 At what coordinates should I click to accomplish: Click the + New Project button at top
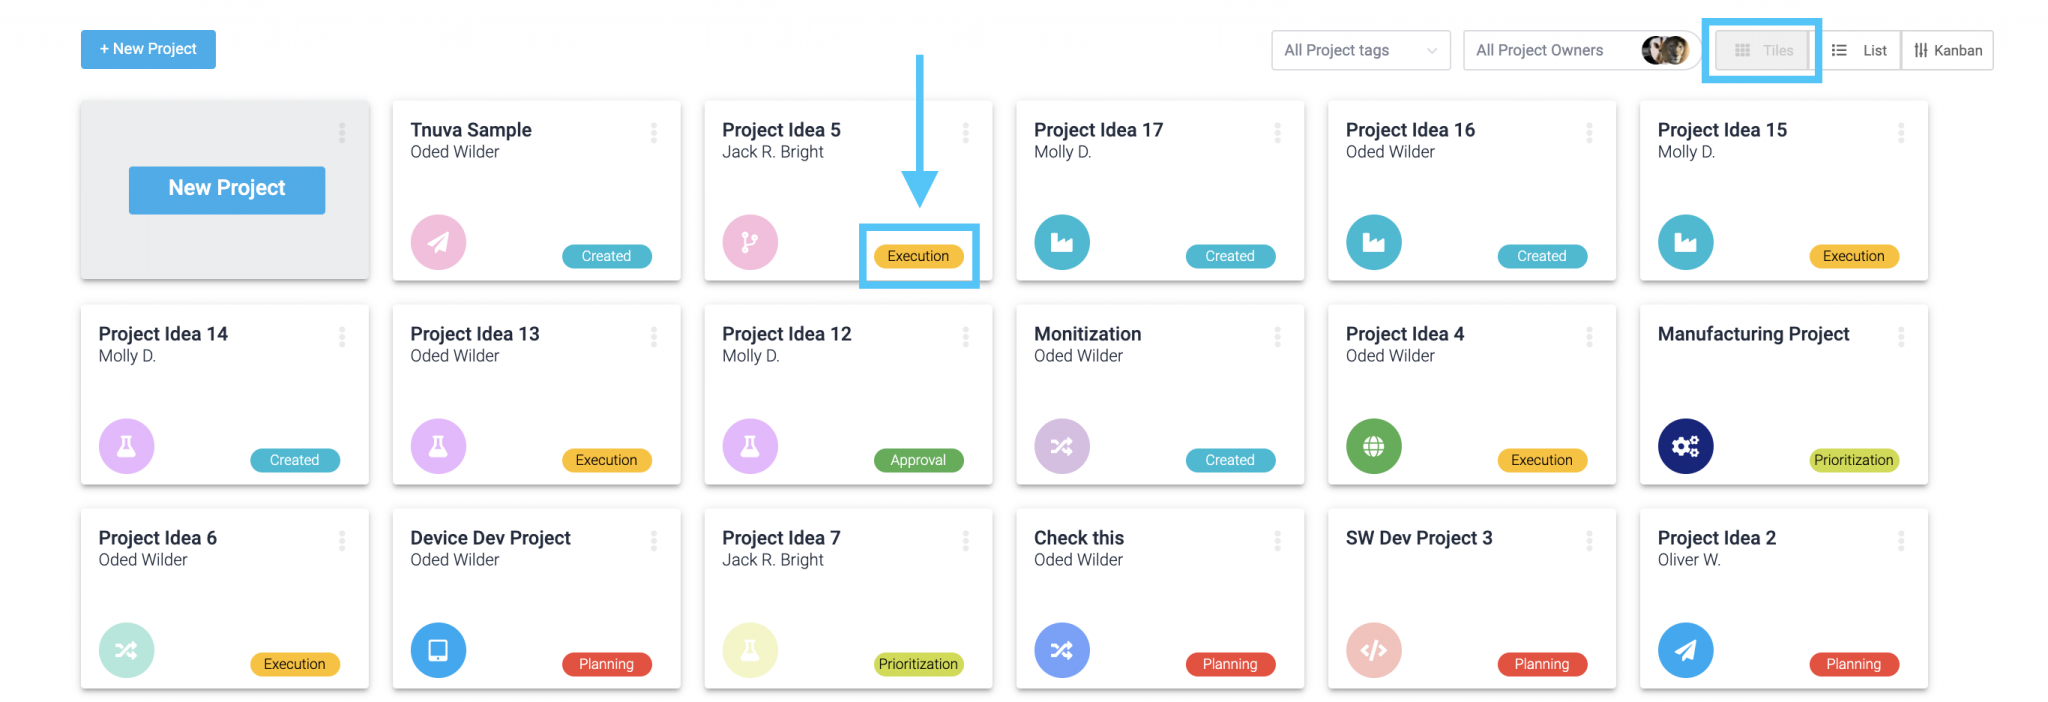click(148, 49)
